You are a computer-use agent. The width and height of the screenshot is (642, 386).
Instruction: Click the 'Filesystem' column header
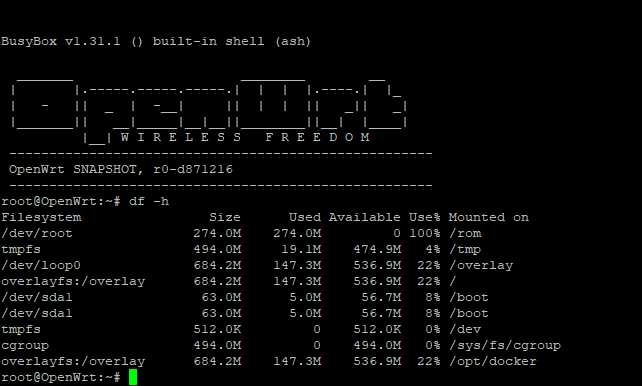click(41, 217)
